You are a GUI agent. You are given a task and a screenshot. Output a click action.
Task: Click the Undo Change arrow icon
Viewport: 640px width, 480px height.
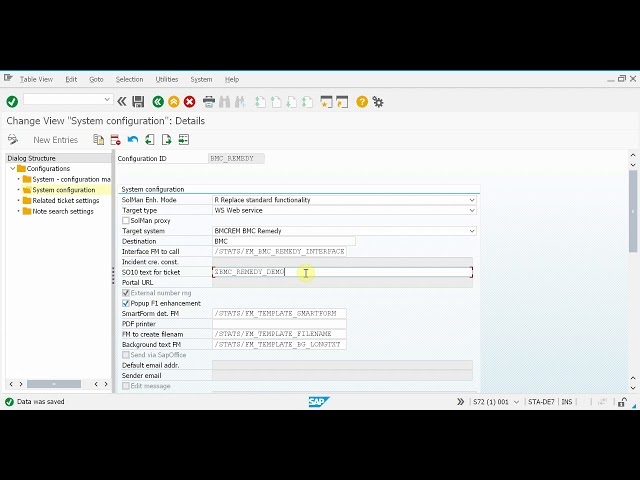[133, 140]
